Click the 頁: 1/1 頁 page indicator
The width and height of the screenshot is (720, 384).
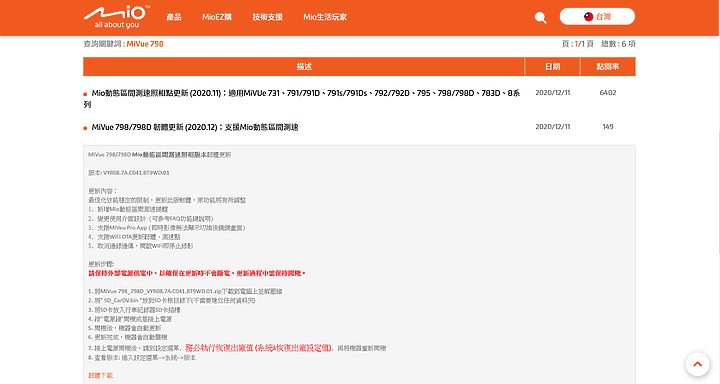click(578, 44)
